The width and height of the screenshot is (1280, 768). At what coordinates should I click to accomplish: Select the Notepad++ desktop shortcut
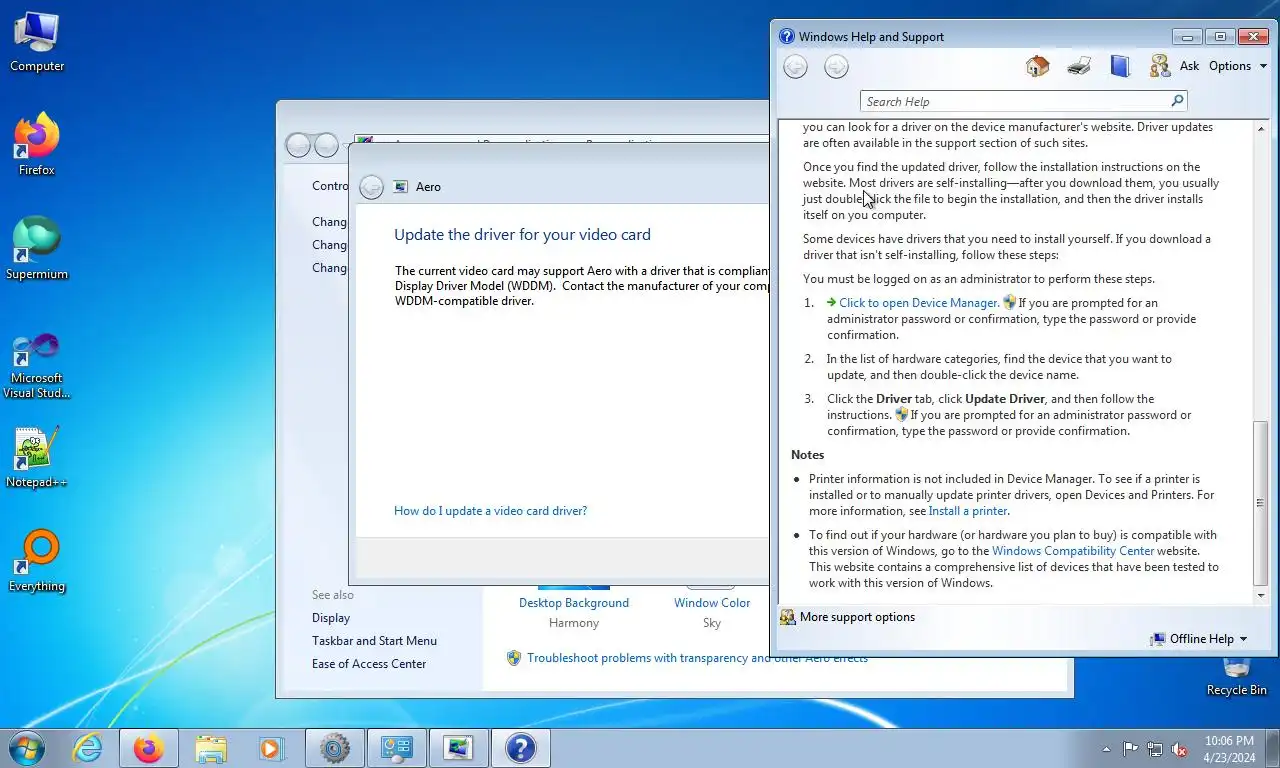point(37,458)
